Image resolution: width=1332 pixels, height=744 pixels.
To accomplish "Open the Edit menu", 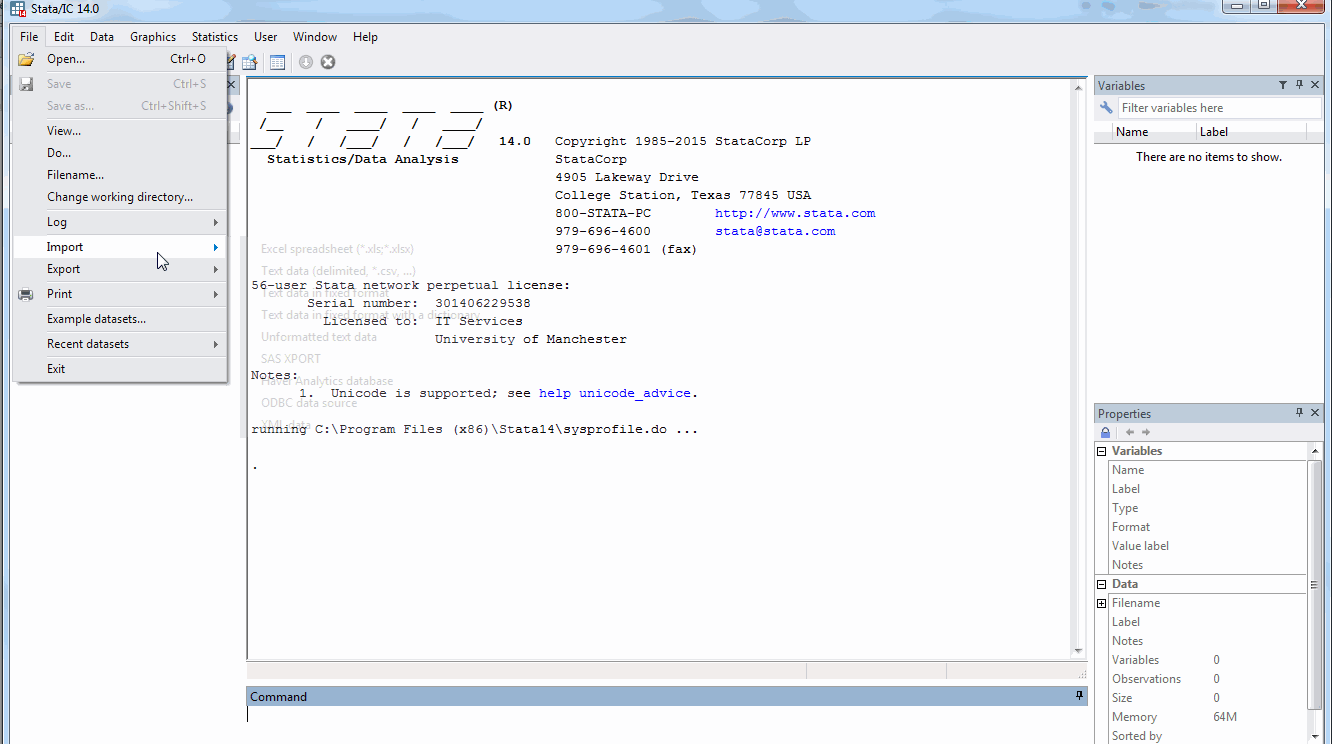I will 64,37.
